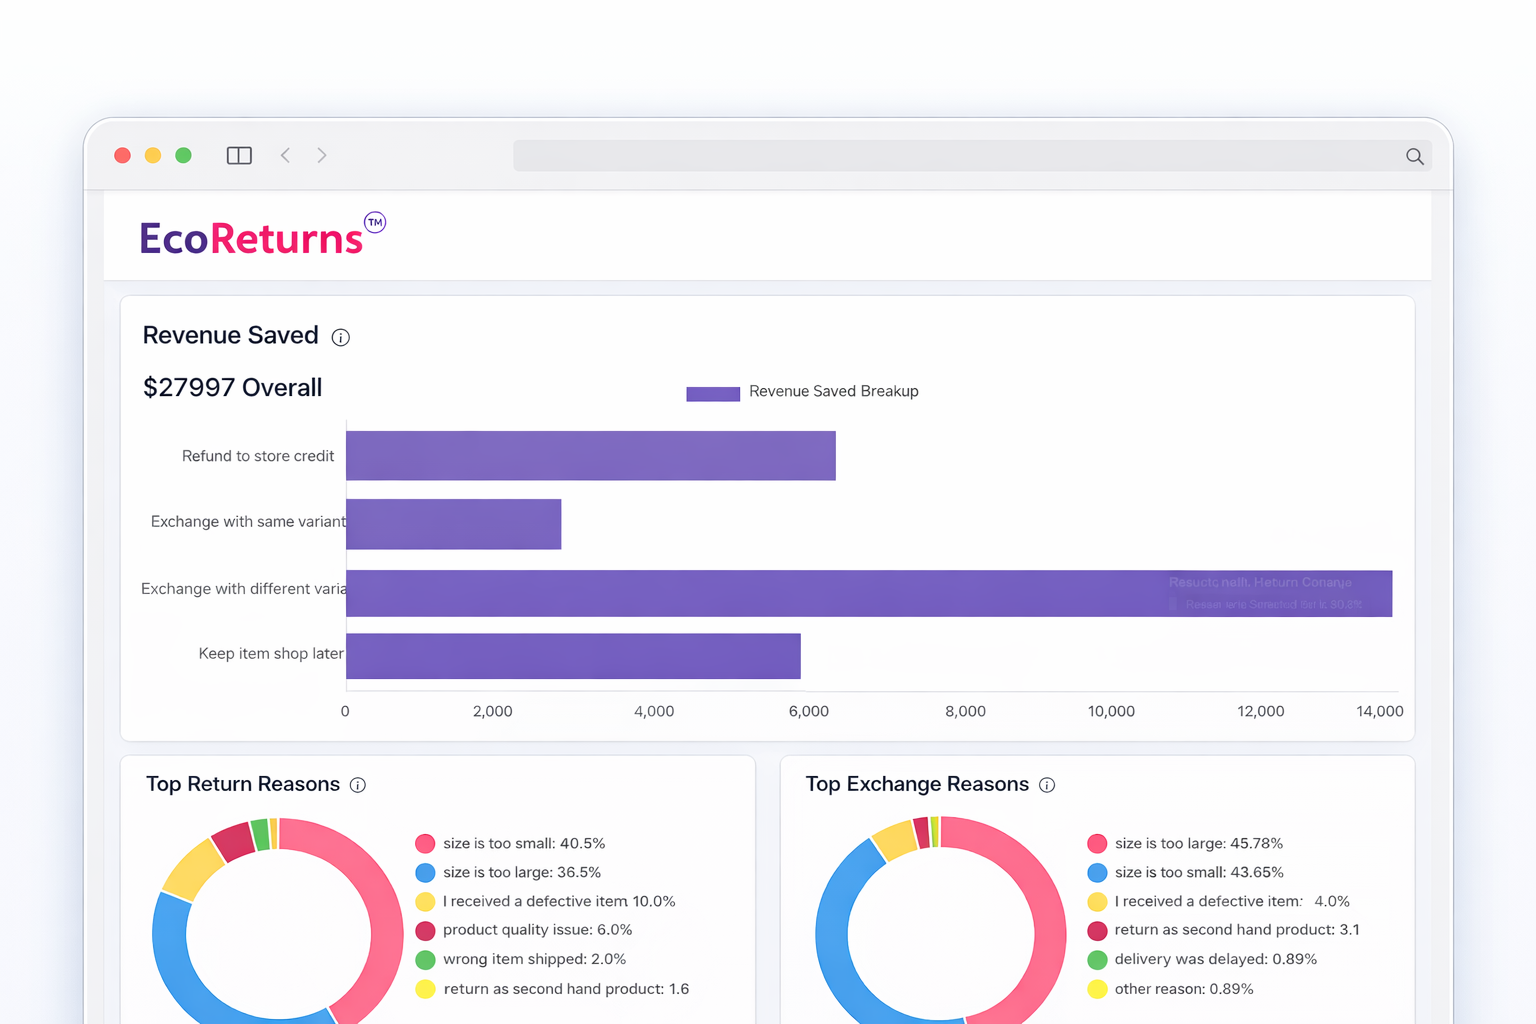Screen dimensions: 1536x1024
Task: Click the Revenue Saved info icon
Action: click(x=341, y=337)
